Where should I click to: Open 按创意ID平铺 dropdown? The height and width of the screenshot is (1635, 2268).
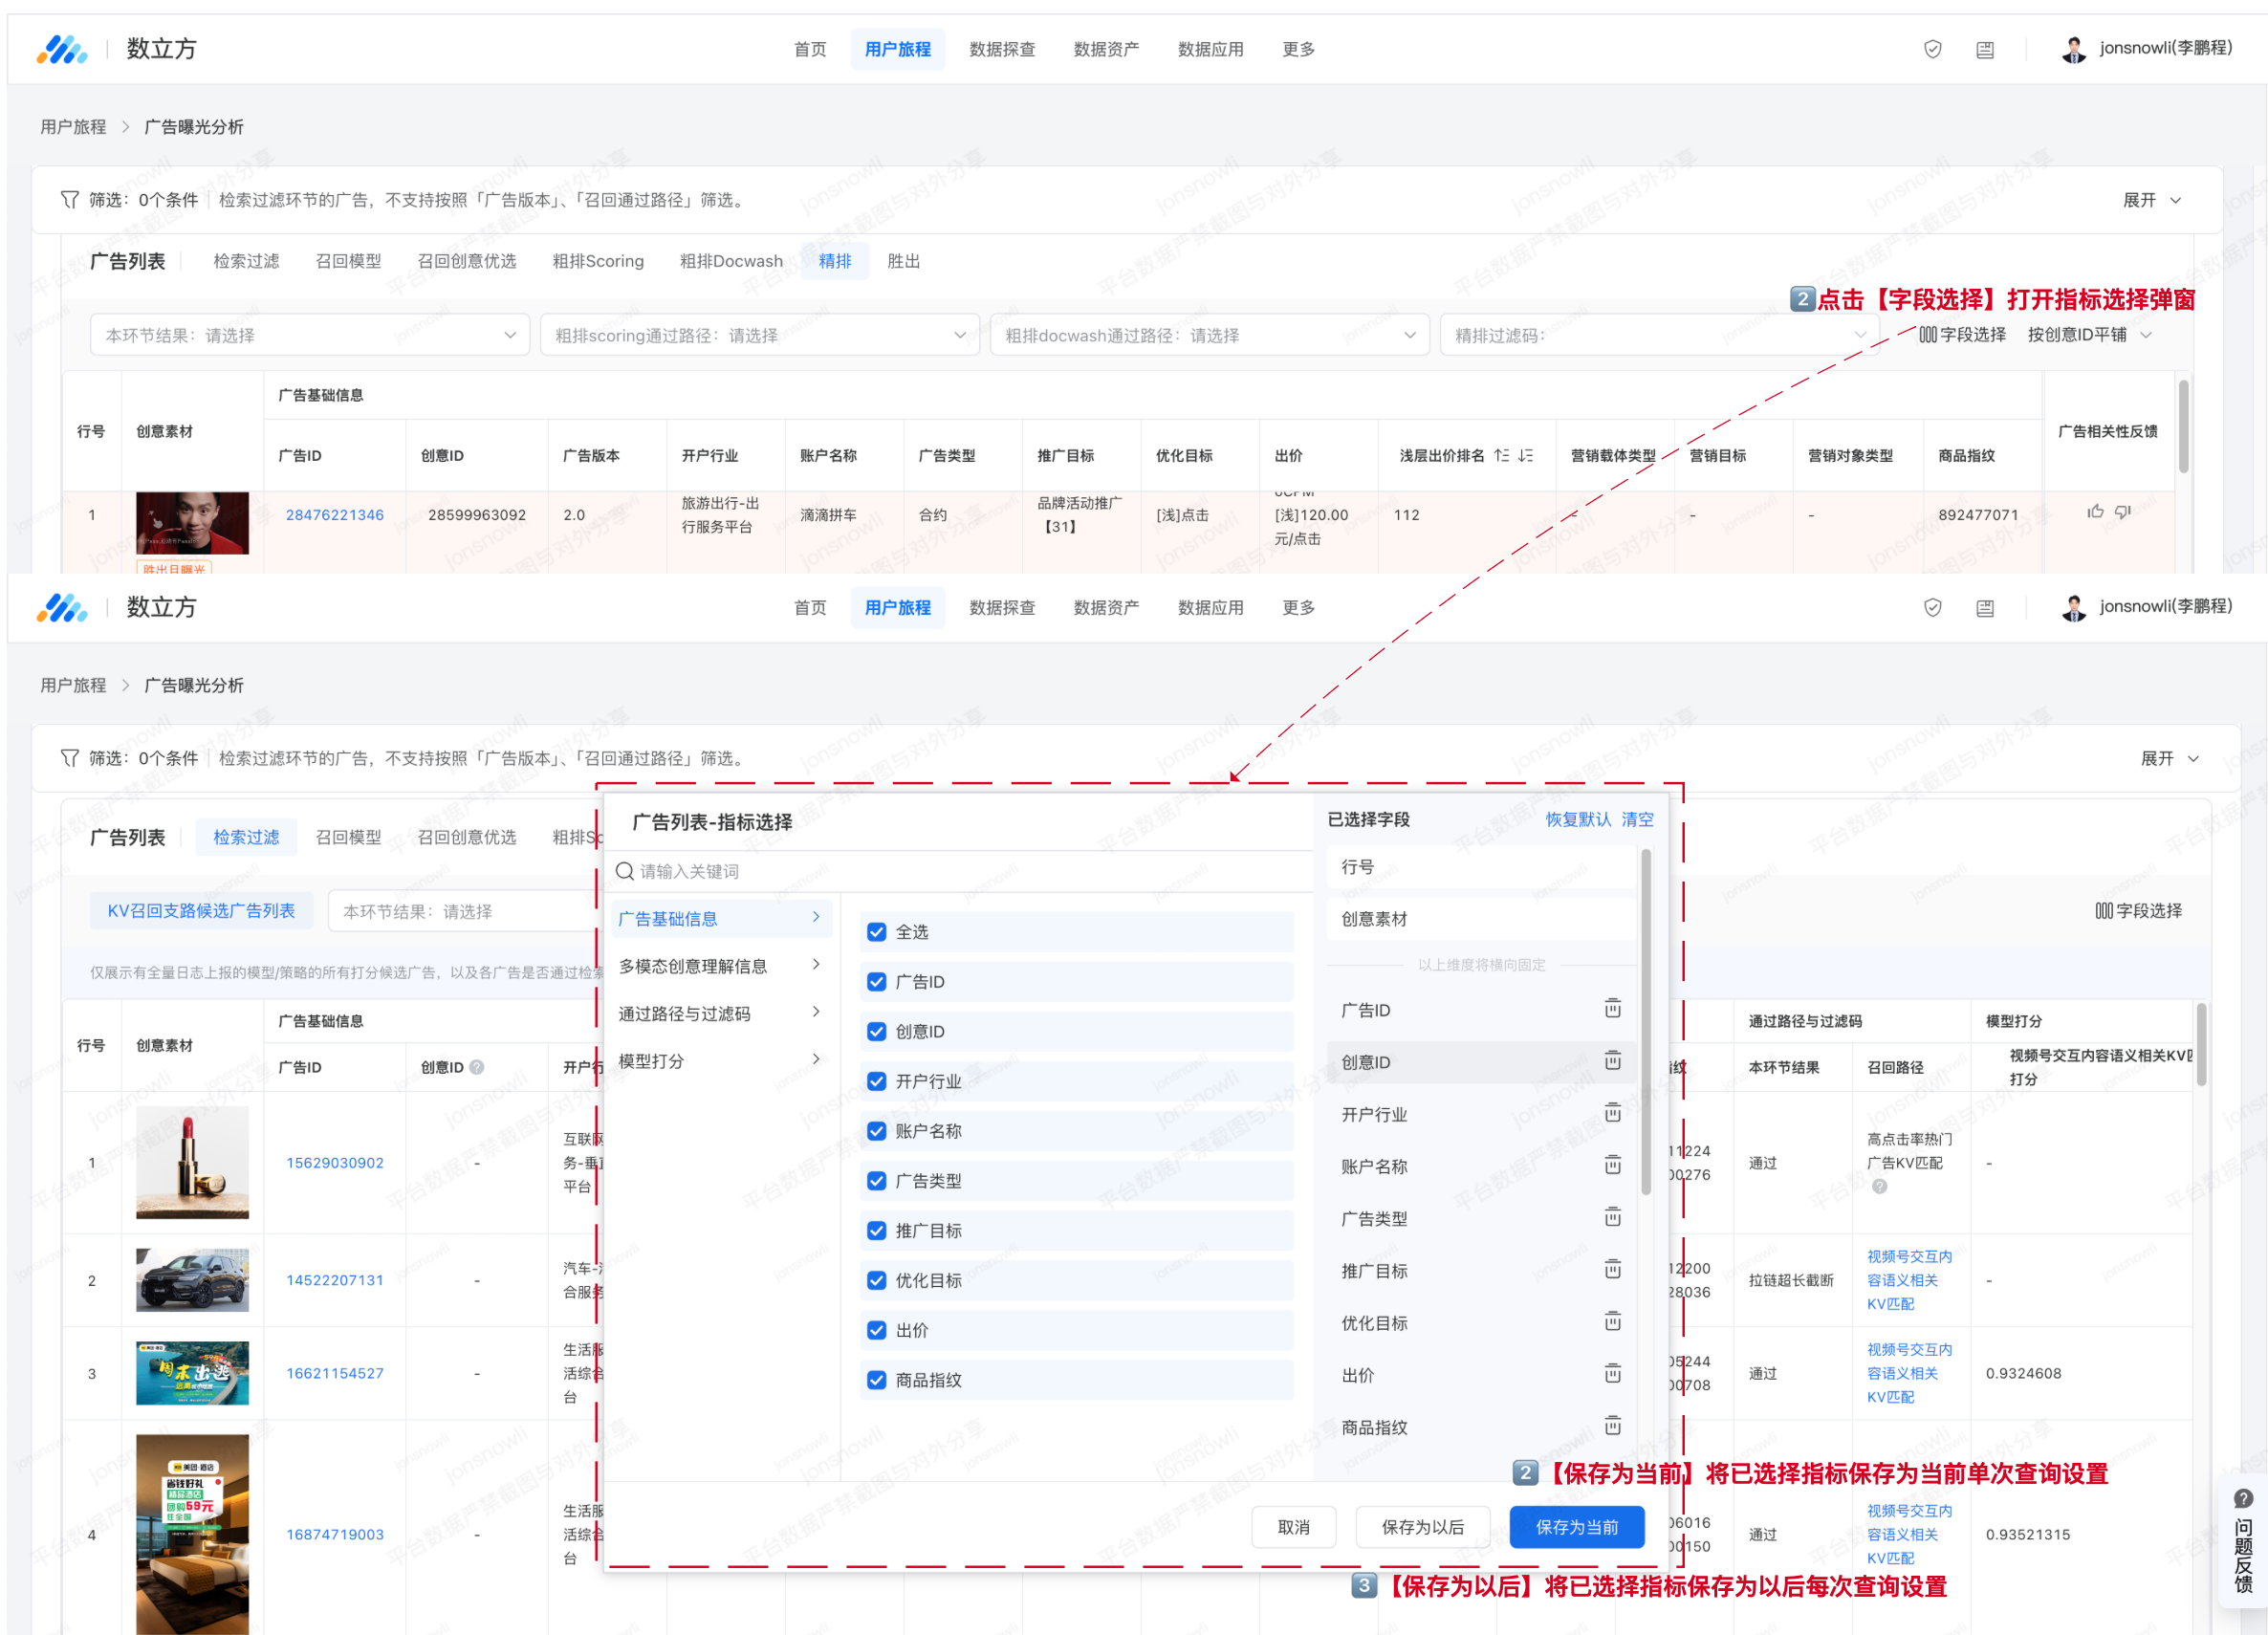point(2088,335)
